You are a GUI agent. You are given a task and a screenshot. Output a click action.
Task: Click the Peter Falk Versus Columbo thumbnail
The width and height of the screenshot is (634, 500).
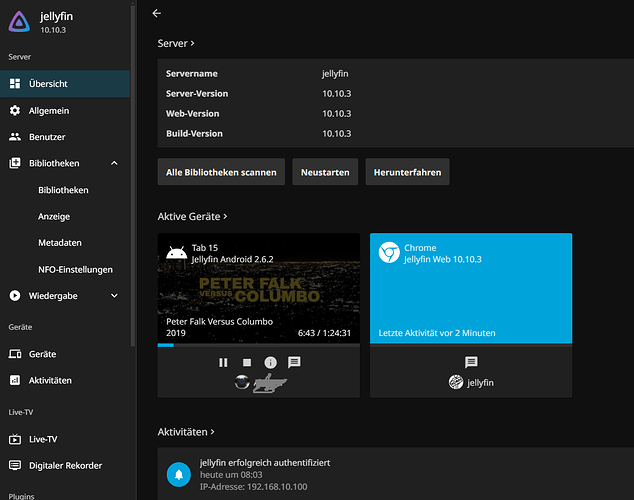[x=259, y=289]
